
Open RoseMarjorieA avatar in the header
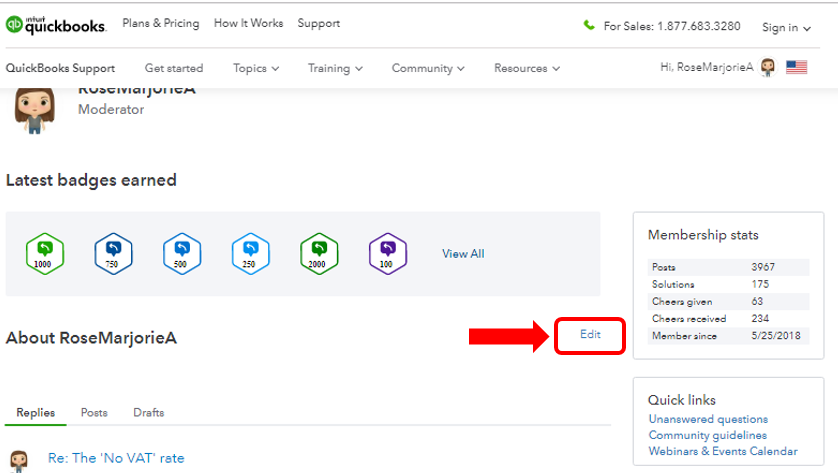pyautogui.click(x=768, y=67)
